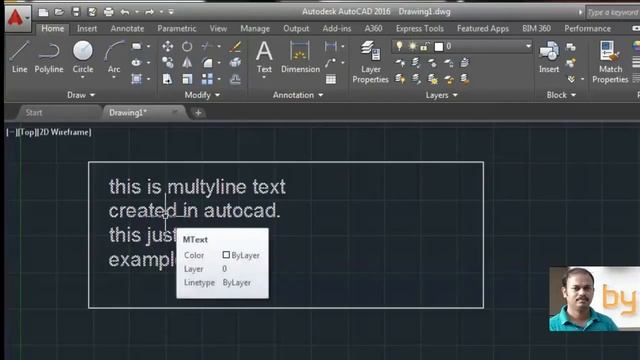Expand the Modify panel

[202, 95]
